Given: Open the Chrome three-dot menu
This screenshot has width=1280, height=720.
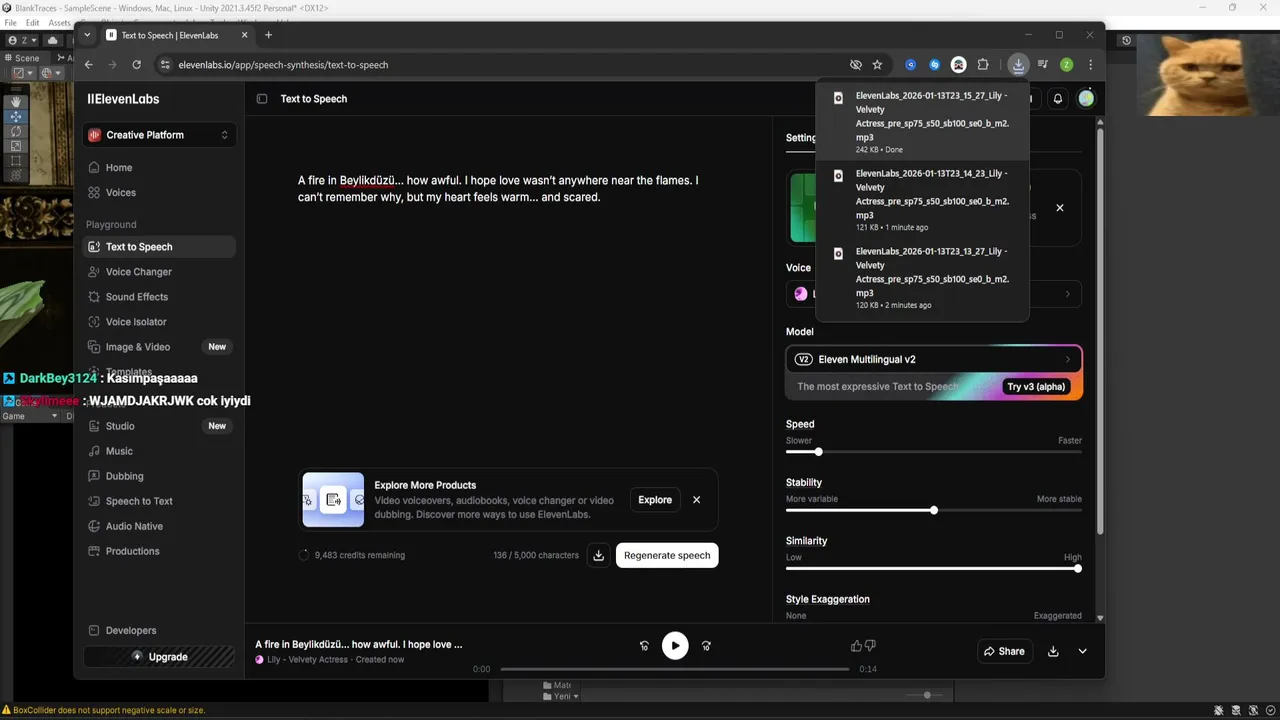Looking at the screenshot, I should [x=1090, y=65].
